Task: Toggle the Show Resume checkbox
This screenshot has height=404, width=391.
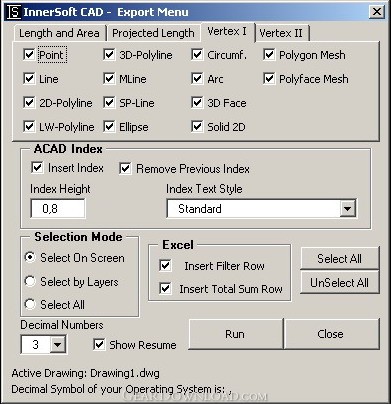Action: point(99,345)
